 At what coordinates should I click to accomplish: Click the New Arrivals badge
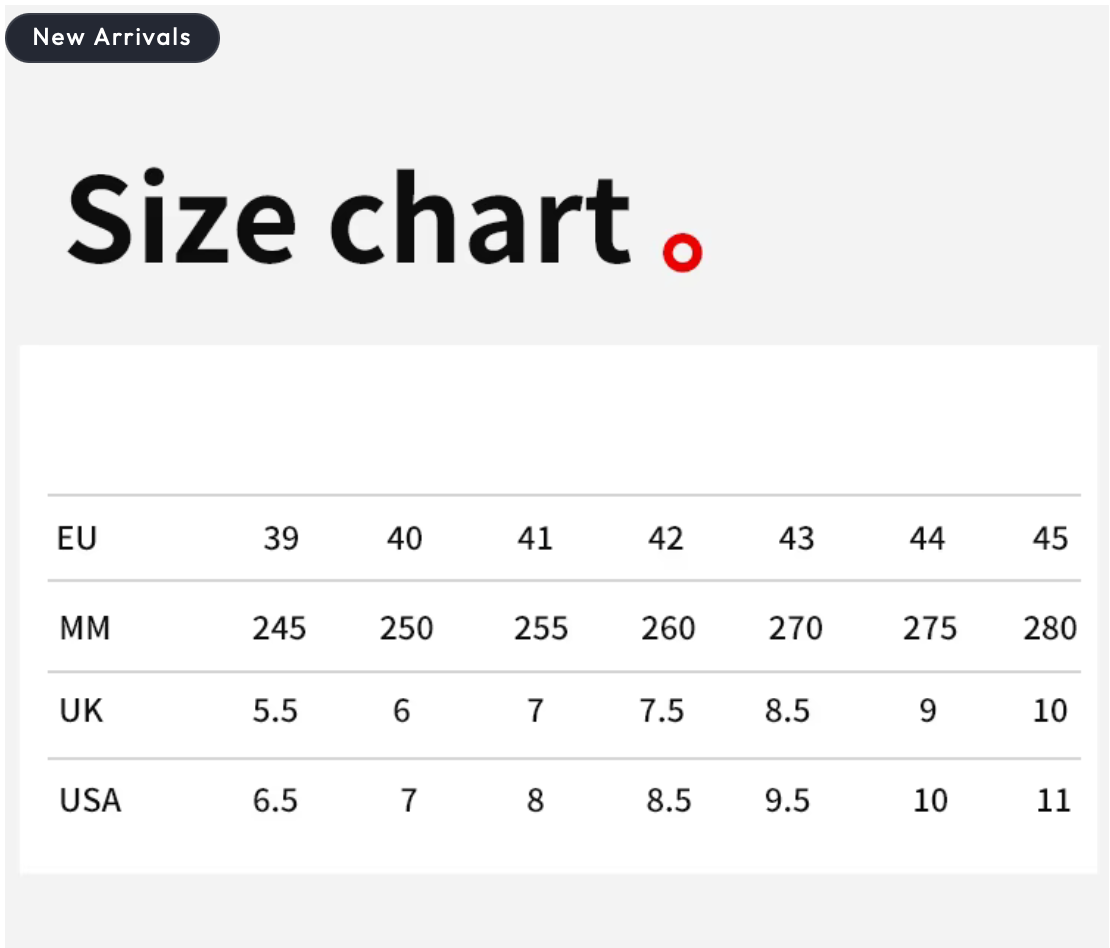pyautogui.click(x=112, y=38)
